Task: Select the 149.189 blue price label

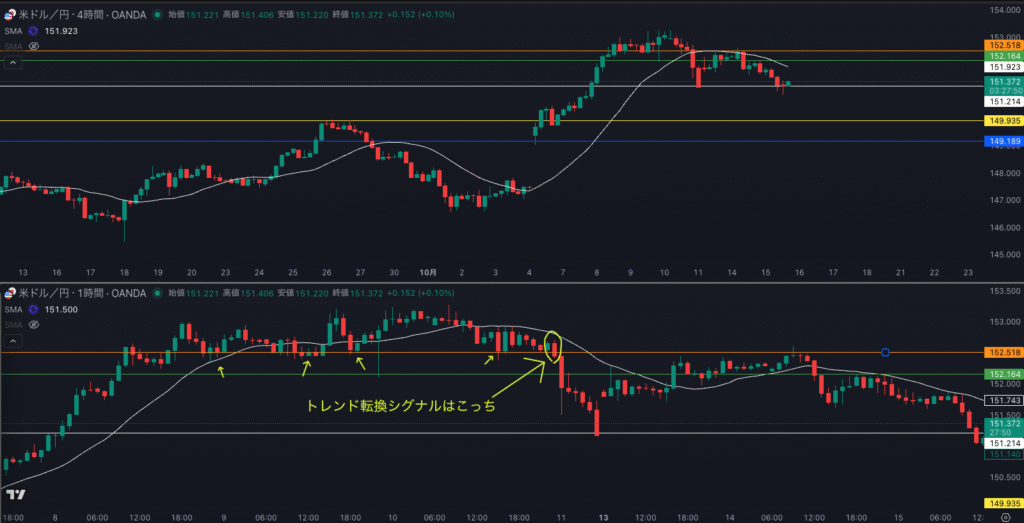Action: point(1002,142)
